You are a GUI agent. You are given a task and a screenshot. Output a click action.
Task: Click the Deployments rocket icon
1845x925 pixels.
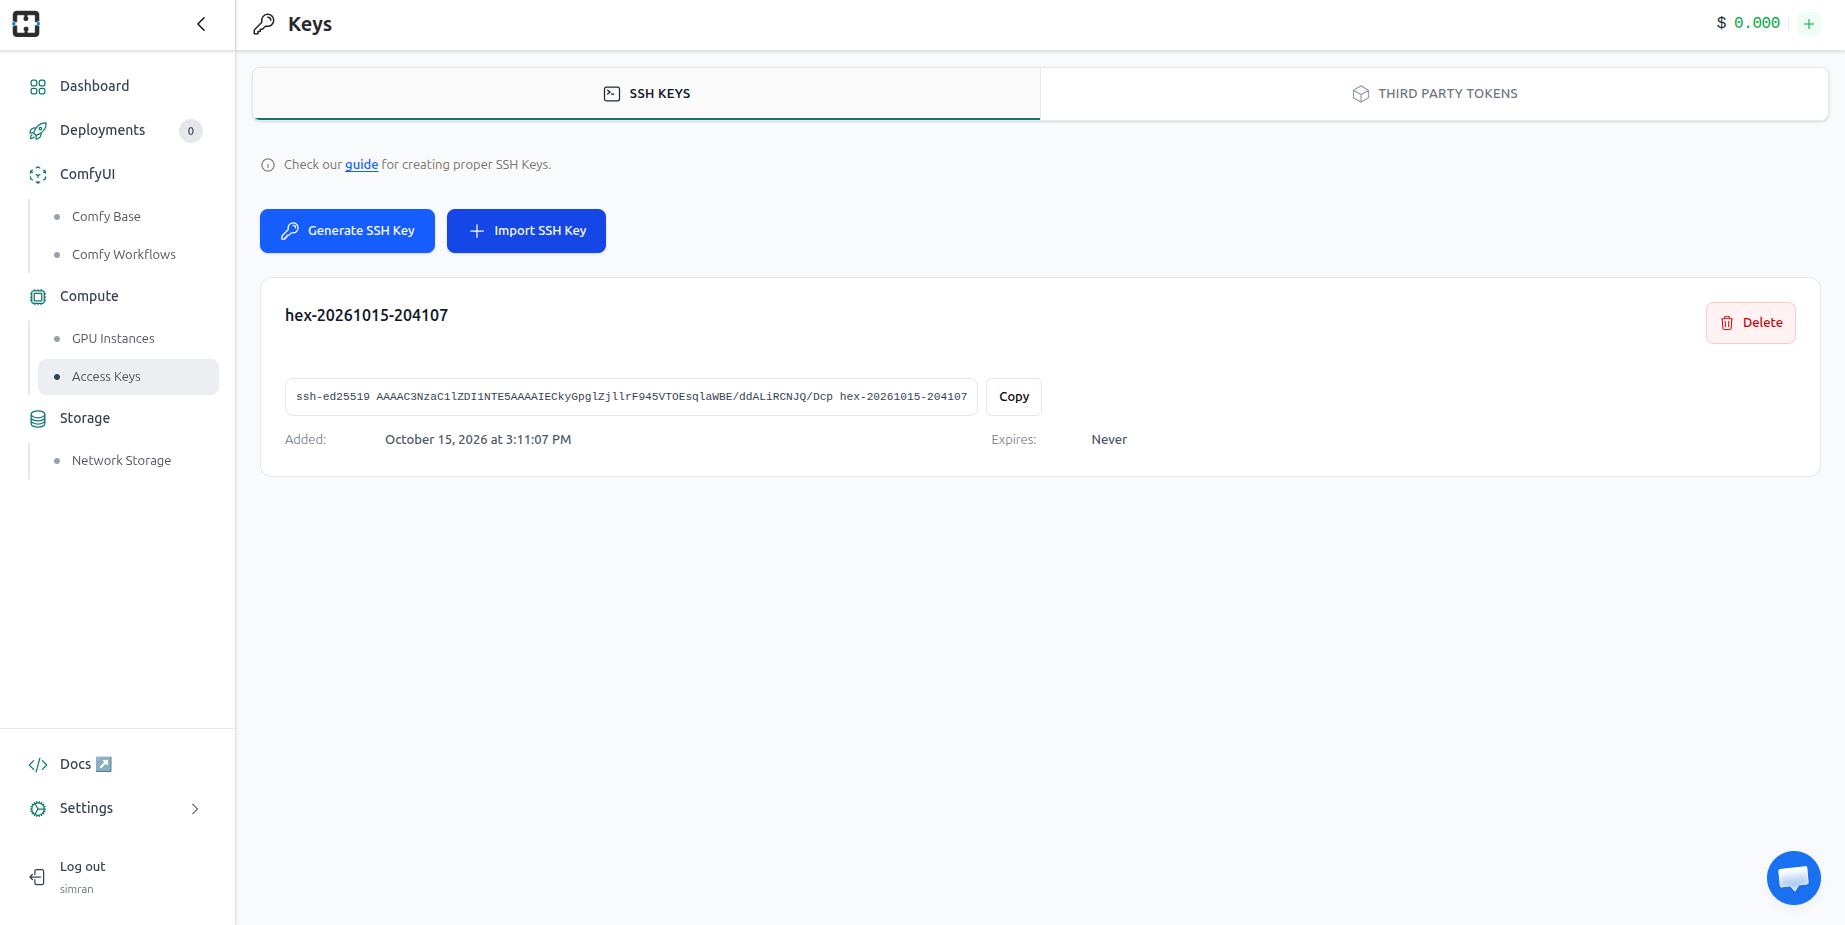[38, 131]
